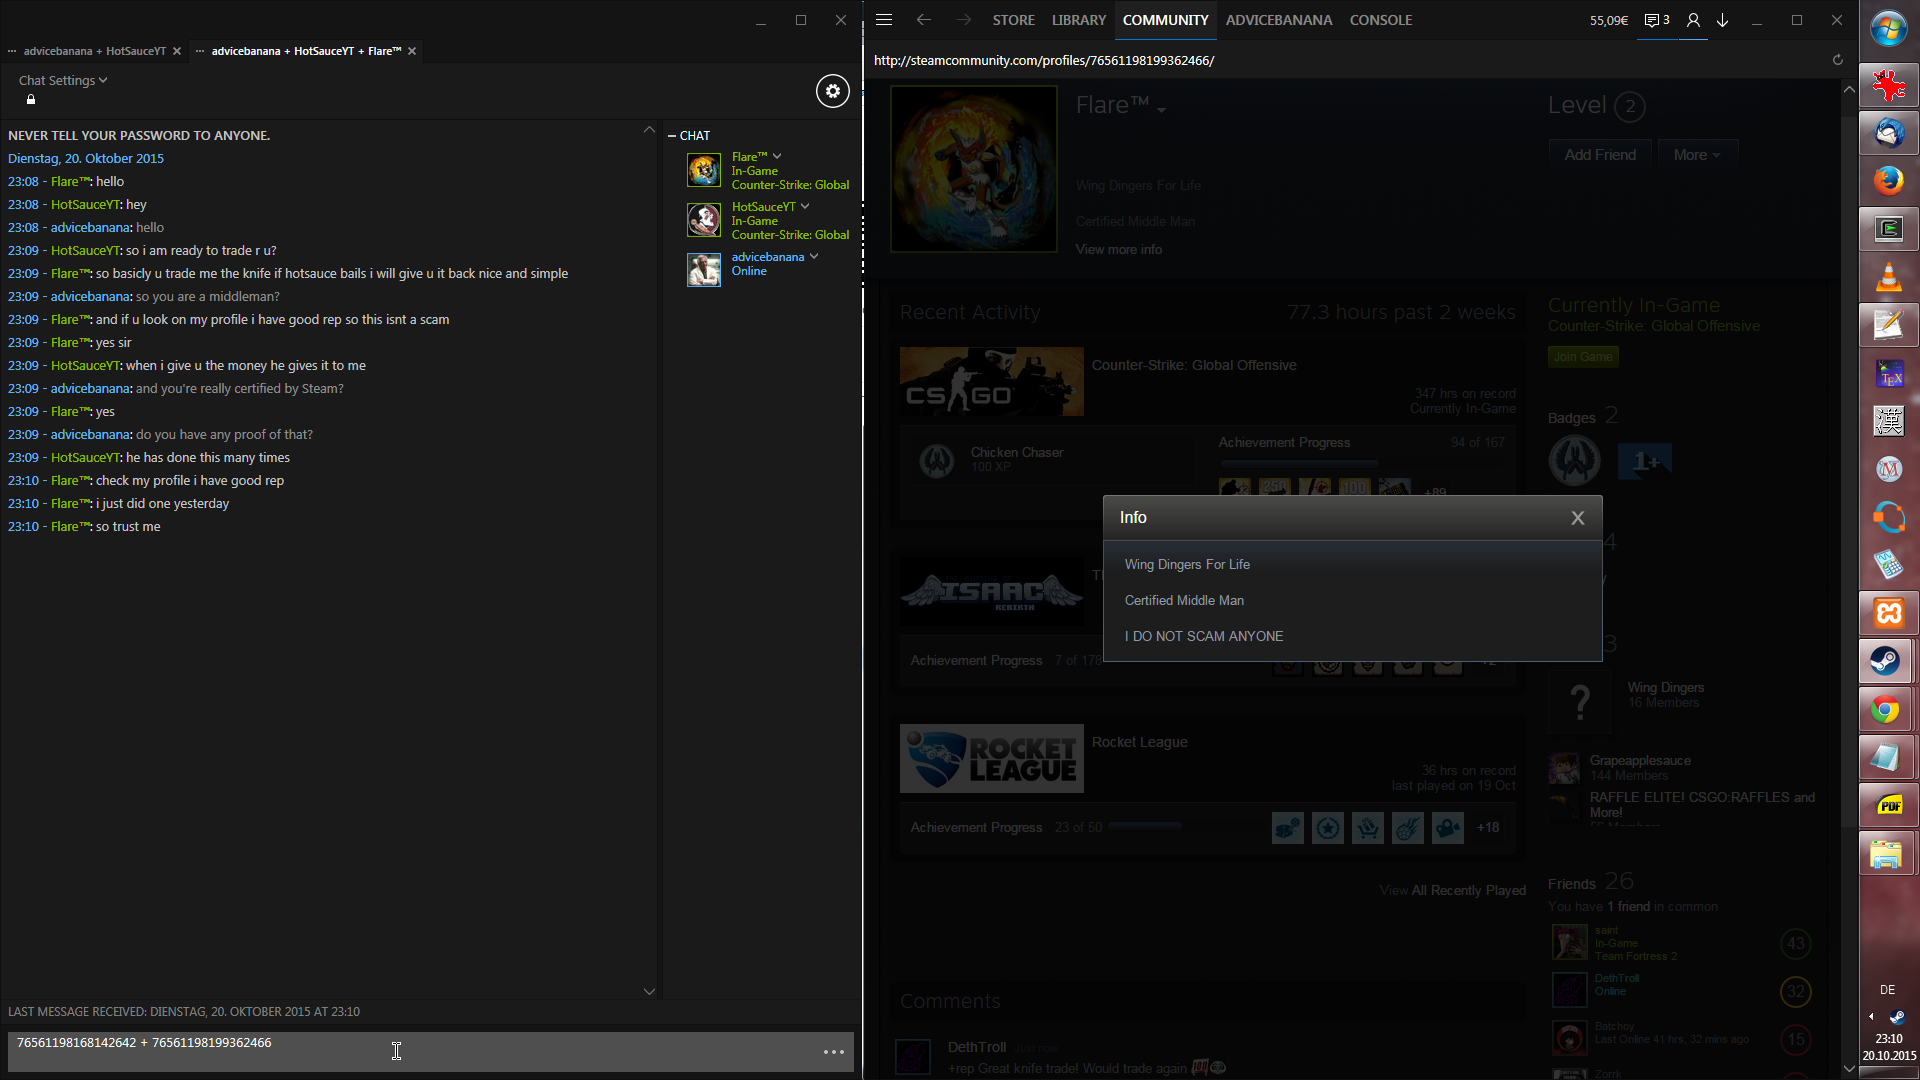
Task: Open the downloads arrow icon
Action: click(1723, 20)
